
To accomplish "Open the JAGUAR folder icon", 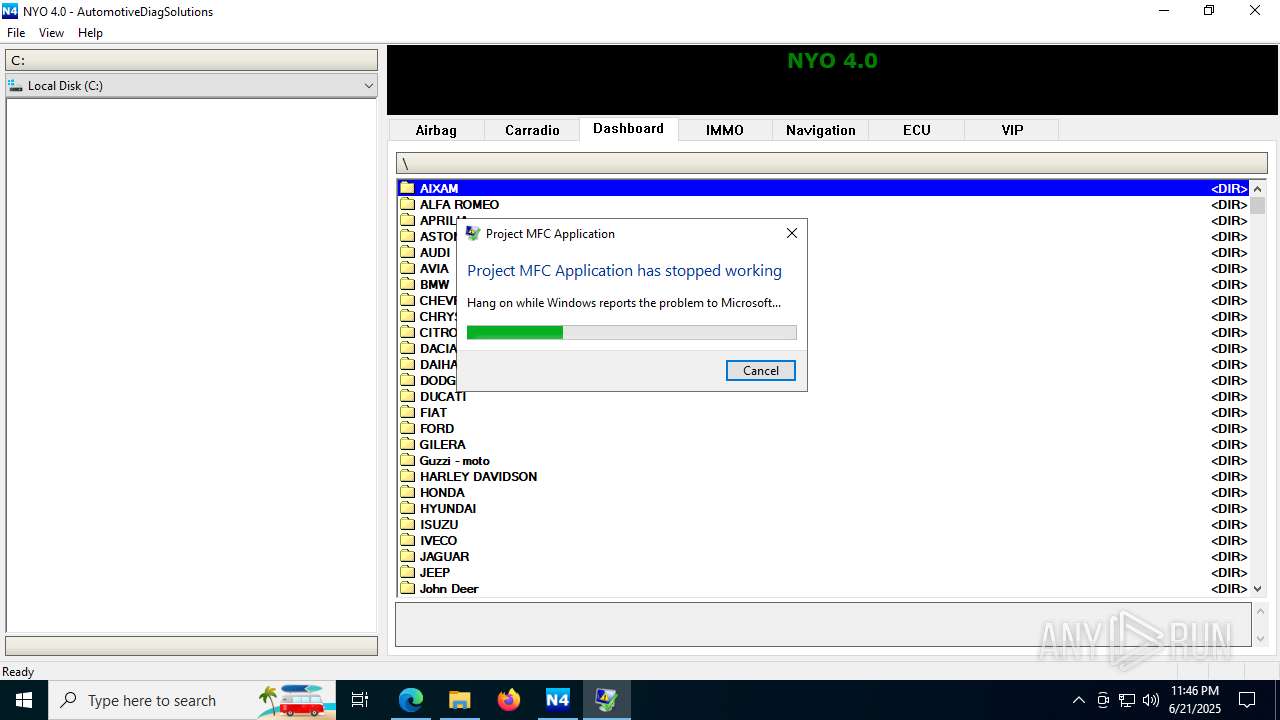I will tap(407, 556).
